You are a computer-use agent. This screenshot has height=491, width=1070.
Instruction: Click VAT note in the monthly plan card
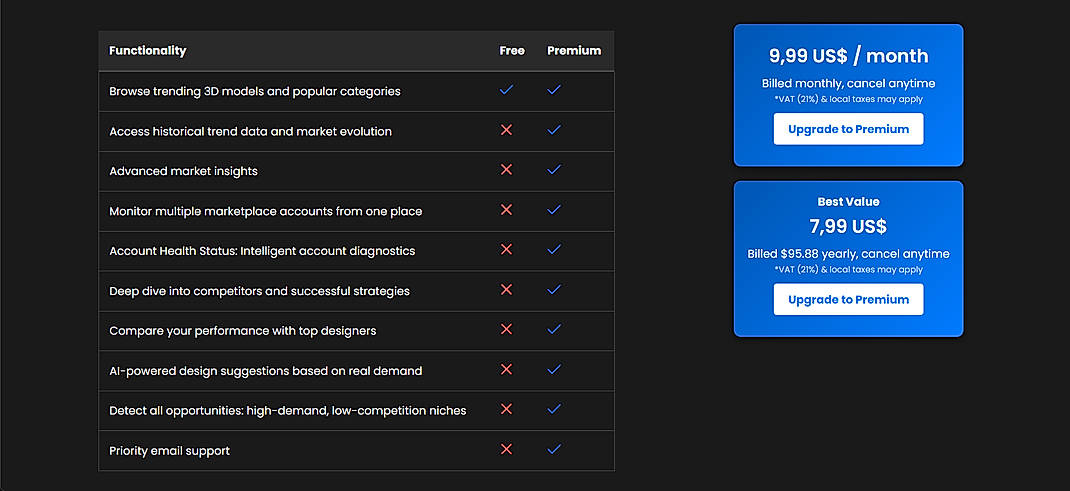[x=848, y=100]
